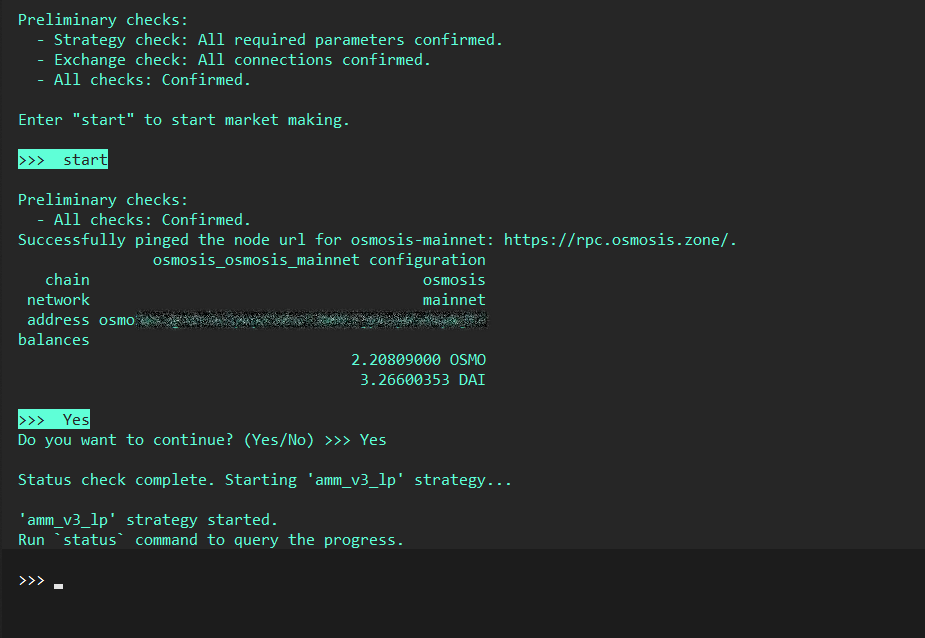The height and width of the screenshot is (638, 925).
Task: Click the 'Run `status` command' hint line
Action: pos(211,540)
